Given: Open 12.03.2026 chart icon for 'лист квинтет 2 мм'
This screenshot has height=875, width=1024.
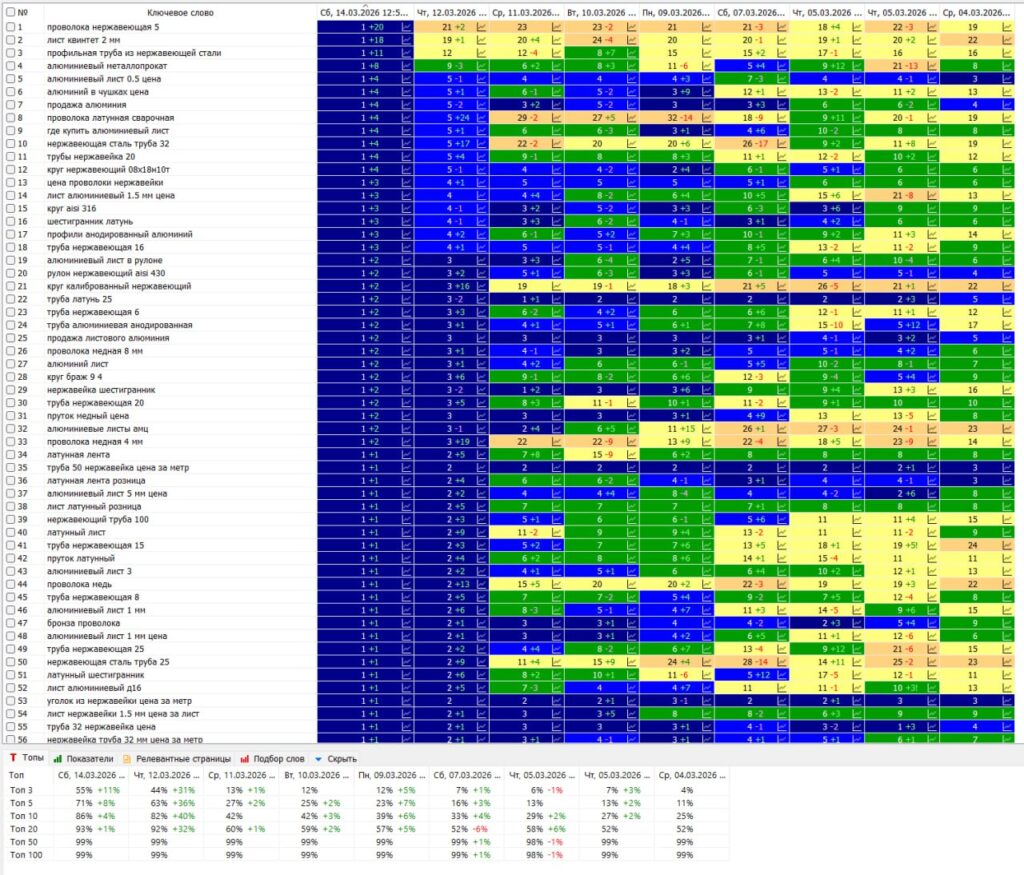Looking at the screenshot, I should (x=481, y=40).
